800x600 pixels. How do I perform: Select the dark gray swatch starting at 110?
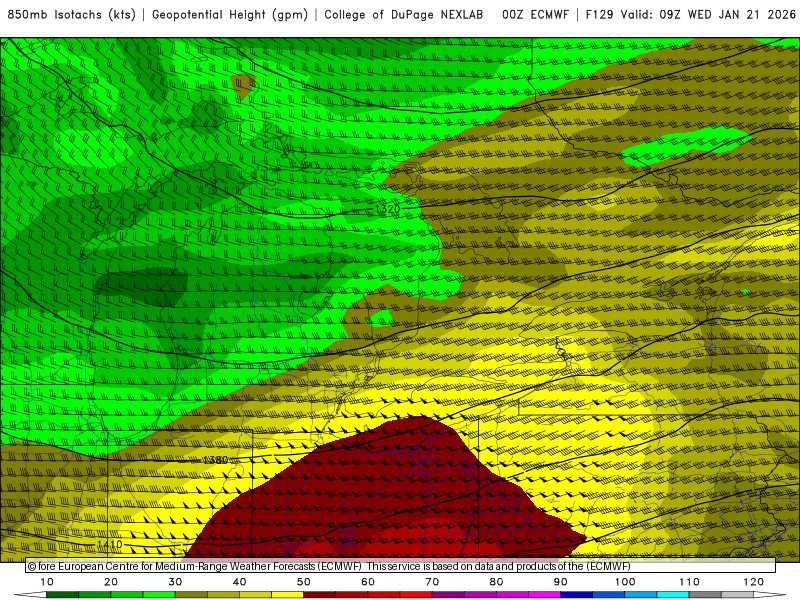click(x=705, y=595)
